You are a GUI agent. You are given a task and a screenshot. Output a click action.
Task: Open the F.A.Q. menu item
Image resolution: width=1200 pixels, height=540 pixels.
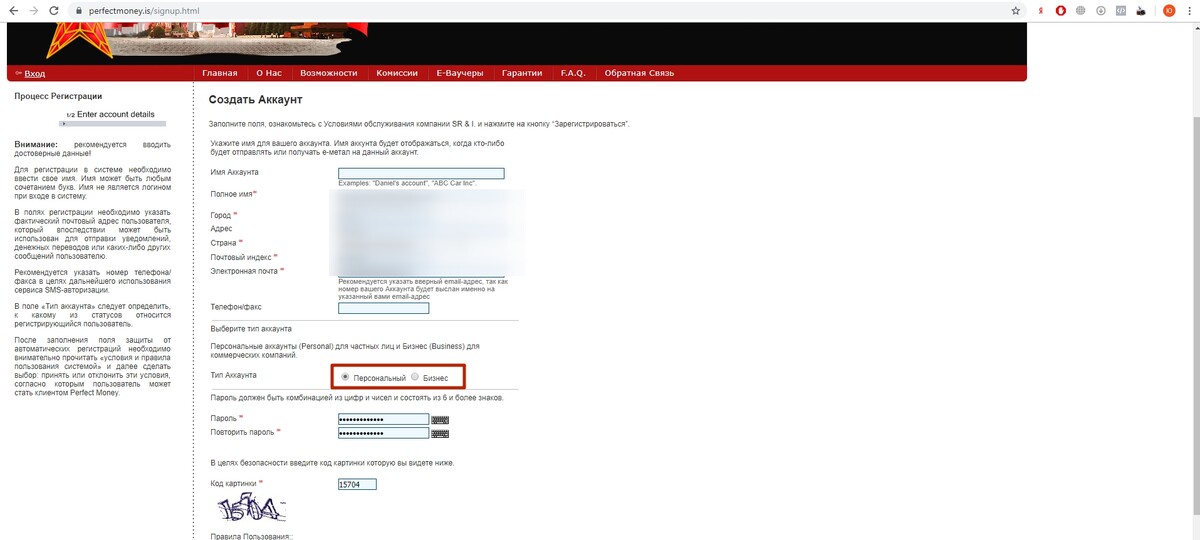click(x=573, y=73)
